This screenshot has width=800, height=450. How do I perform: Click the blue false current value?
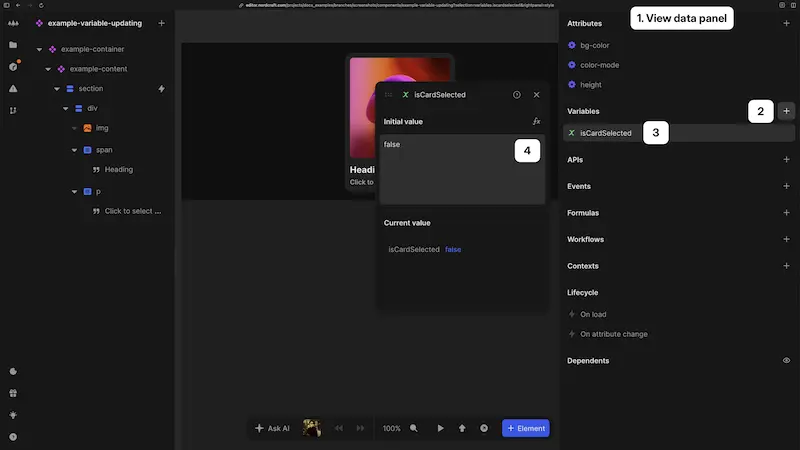pyautogui.click(x=453, y=249)
